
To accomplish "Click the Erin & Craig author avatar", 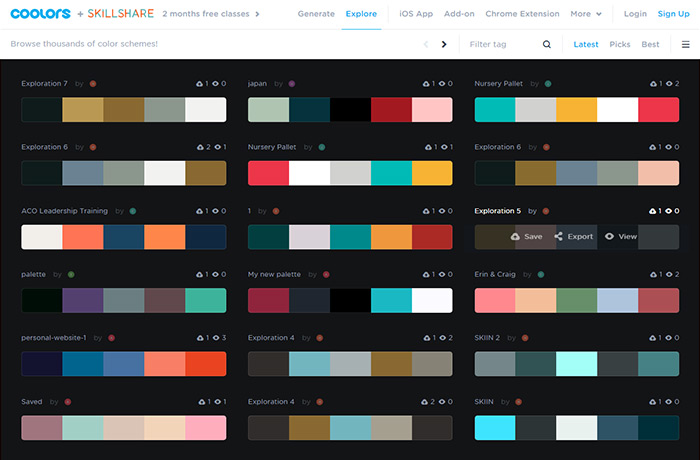I will (541, 274).
